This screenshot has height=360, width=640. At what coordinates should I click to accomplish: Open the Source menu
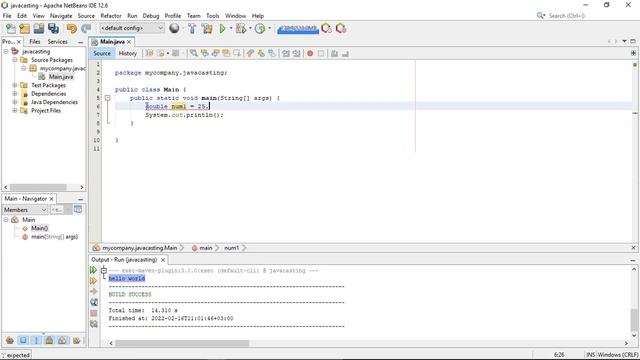pyautogui.click(x=86, y=16)
